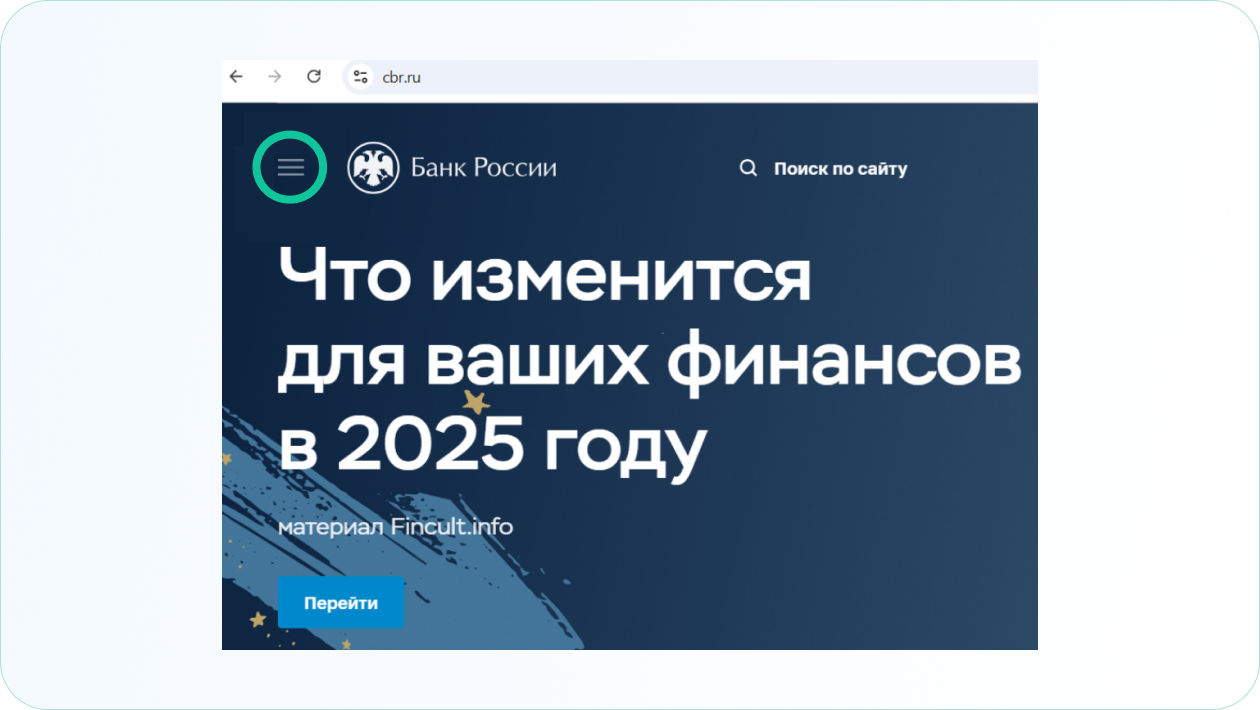The width and height of the screenshot is (1260, 710).
Task: Click the search magnifier icon
Action: 748,169
